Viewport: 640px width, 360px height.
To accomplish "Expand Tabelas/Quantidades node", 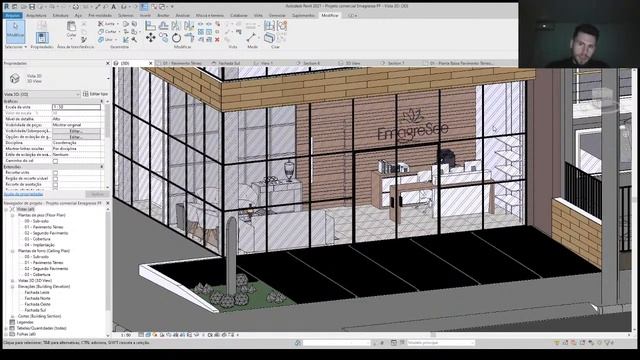I will (x=6, y=328).
